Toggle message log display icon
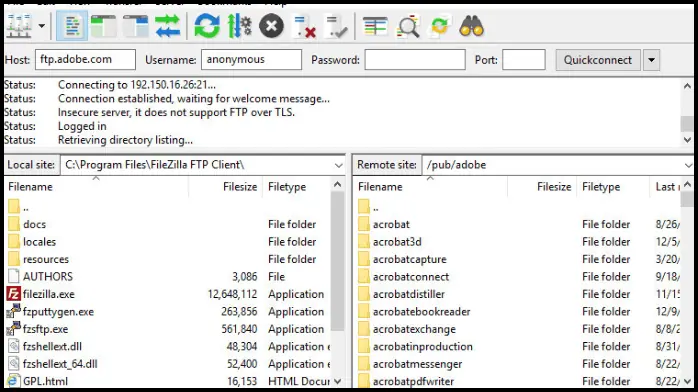Viewport: 698px width, 392px height. click(x=72, y=26)
